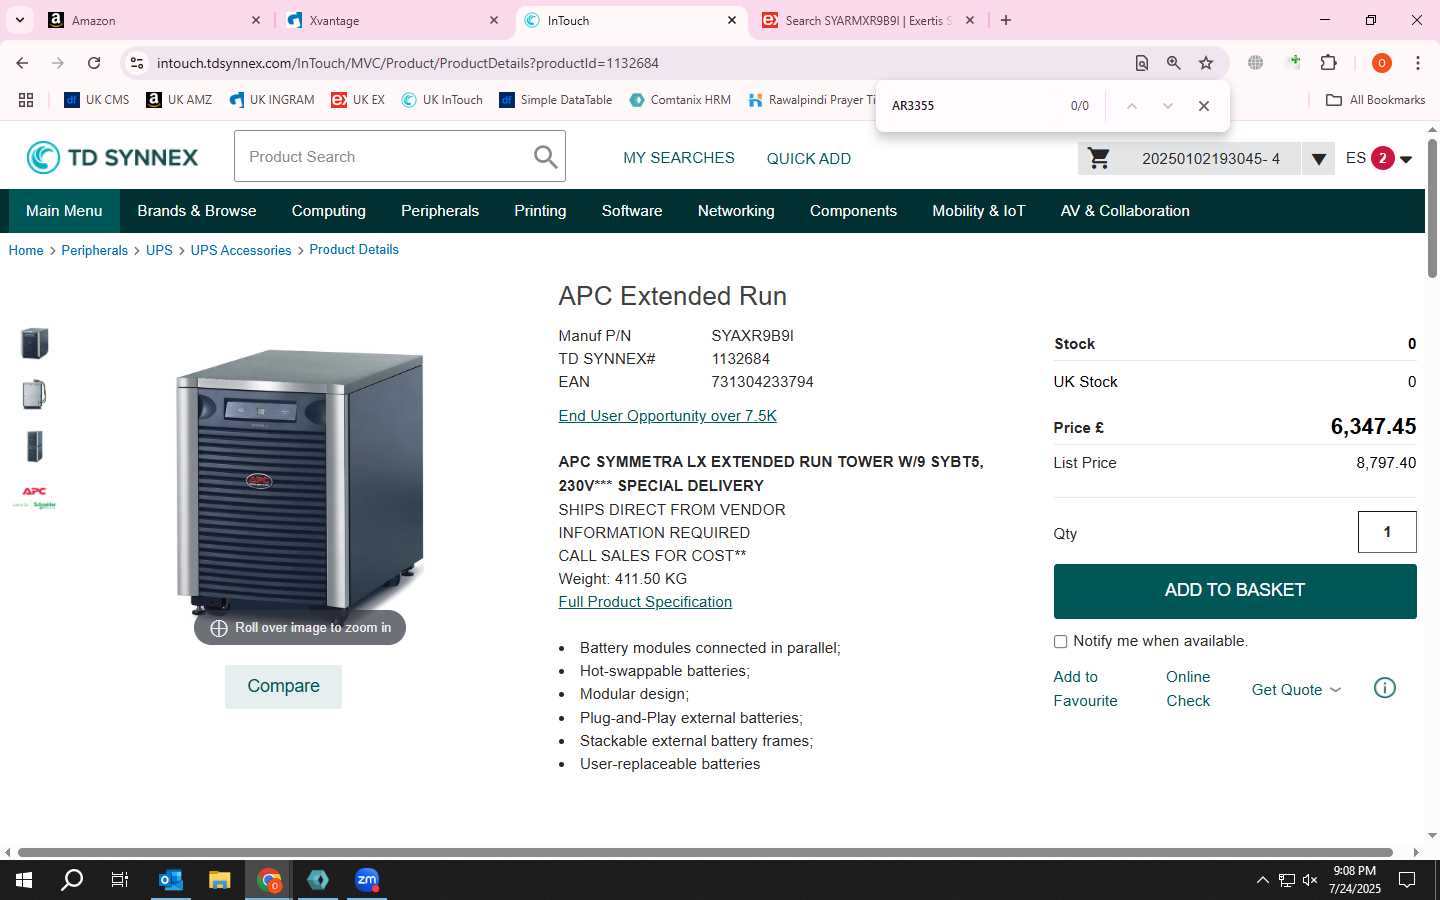Click the product search magnifier icon
Image resolution: width=1440 pixels, height=900 pixels.
[545, 157]
